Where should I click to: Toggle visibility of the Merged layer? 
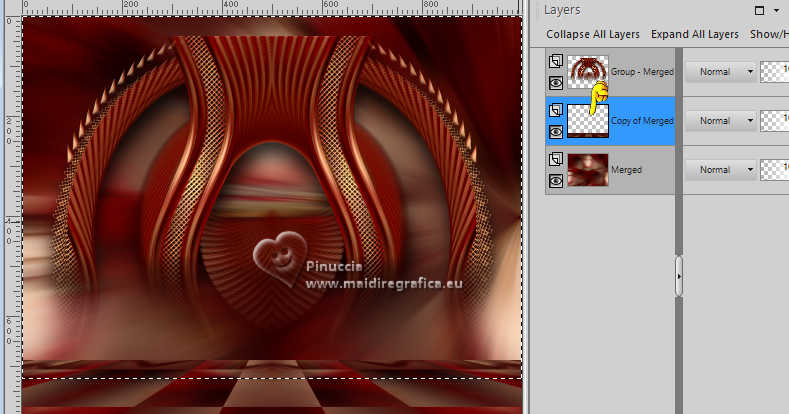click(556, 181)
